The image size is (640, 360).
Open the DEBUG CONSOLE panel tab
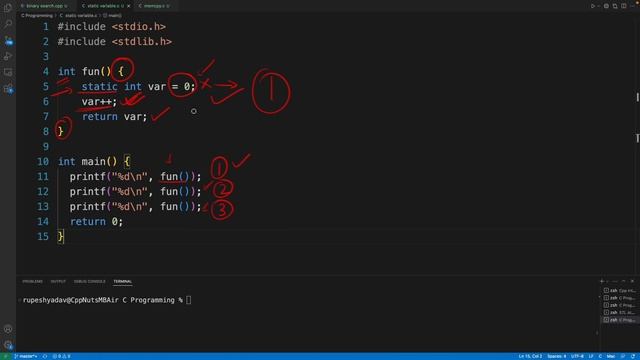pos(89,282)
